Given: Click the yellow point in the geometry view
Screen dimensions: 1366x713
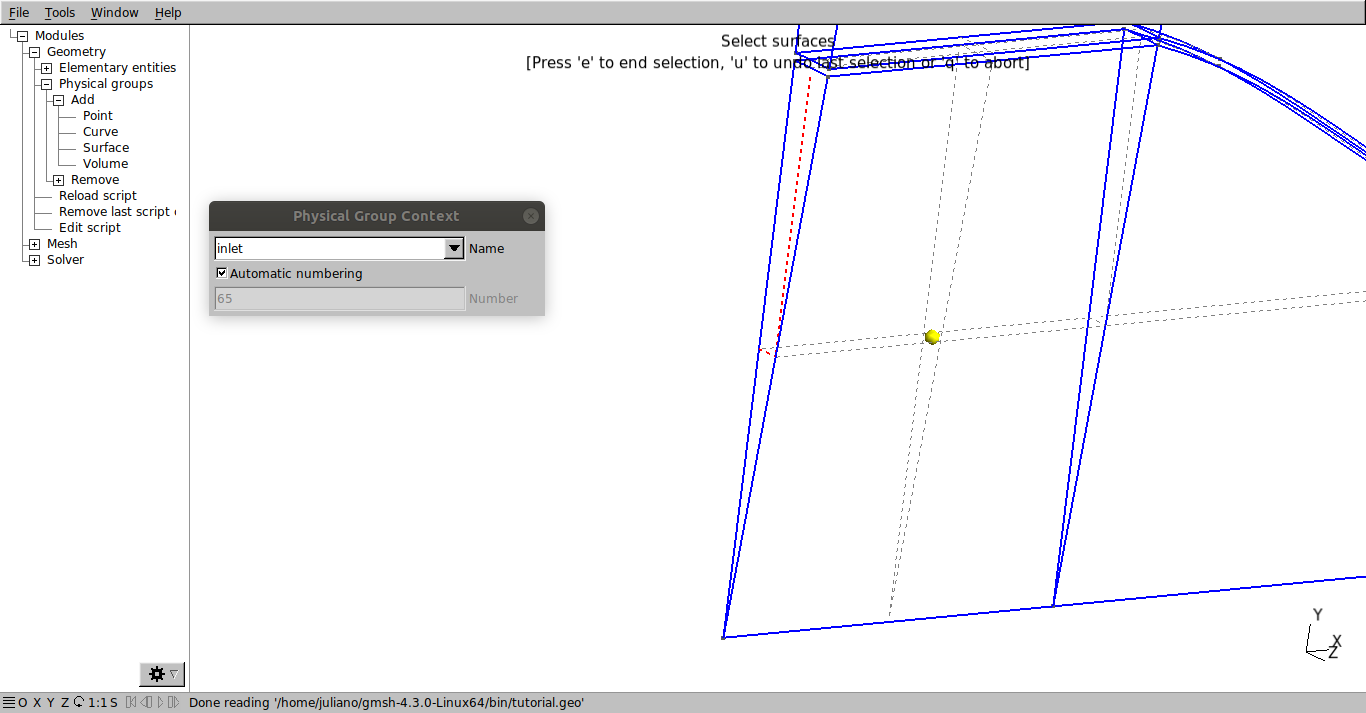Looking at the screenshot, I should click(x=933, y=337).
